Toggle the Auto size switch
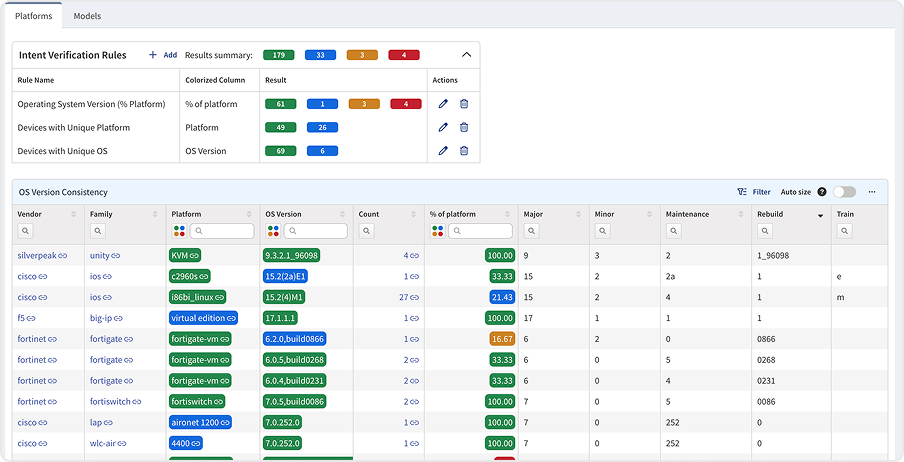 [x=844, y=192]
